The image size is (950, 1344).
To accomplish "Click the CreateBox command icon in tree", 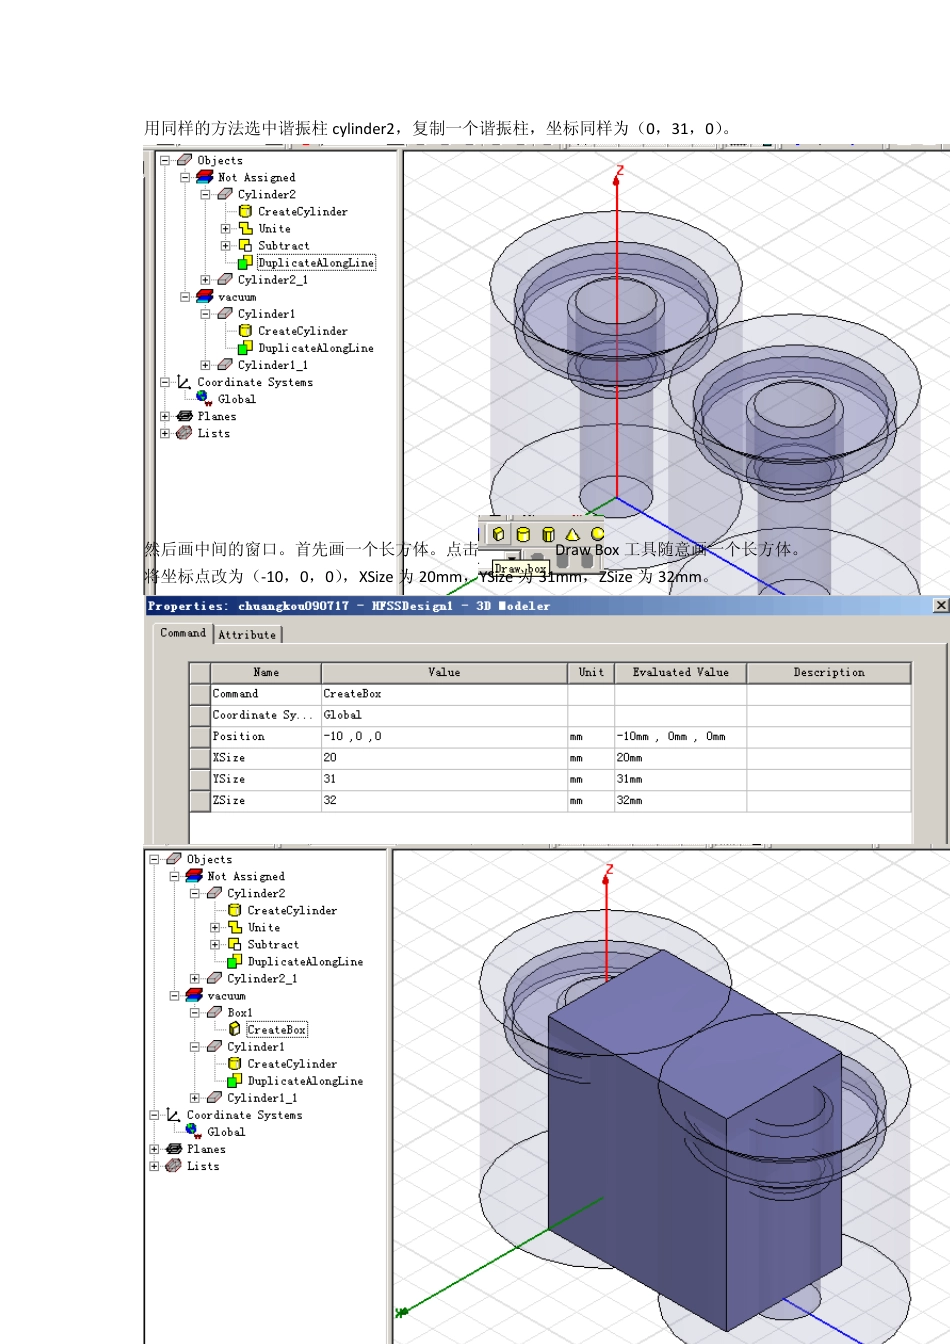I will (234, 1029).
